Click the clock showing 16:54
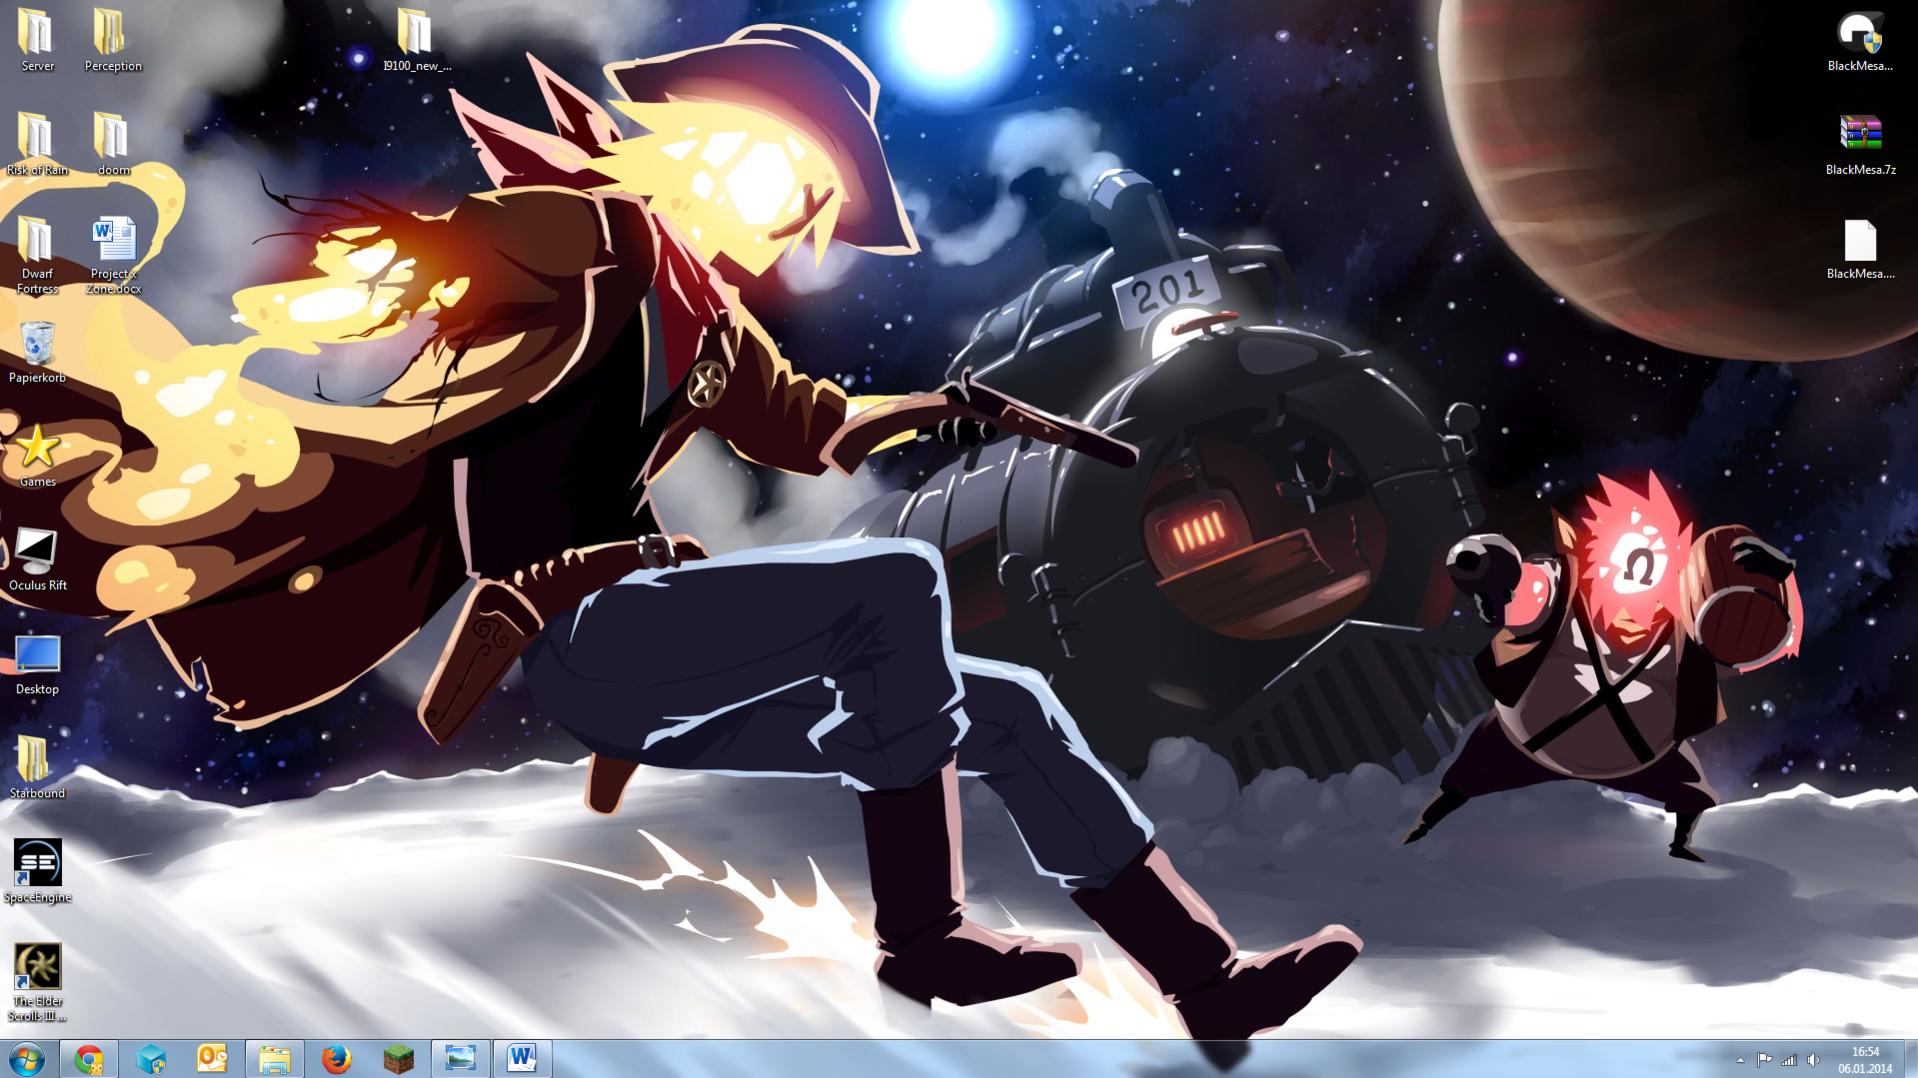This screenshot has width=1918, height=1078. (x=1865, y=1052)
